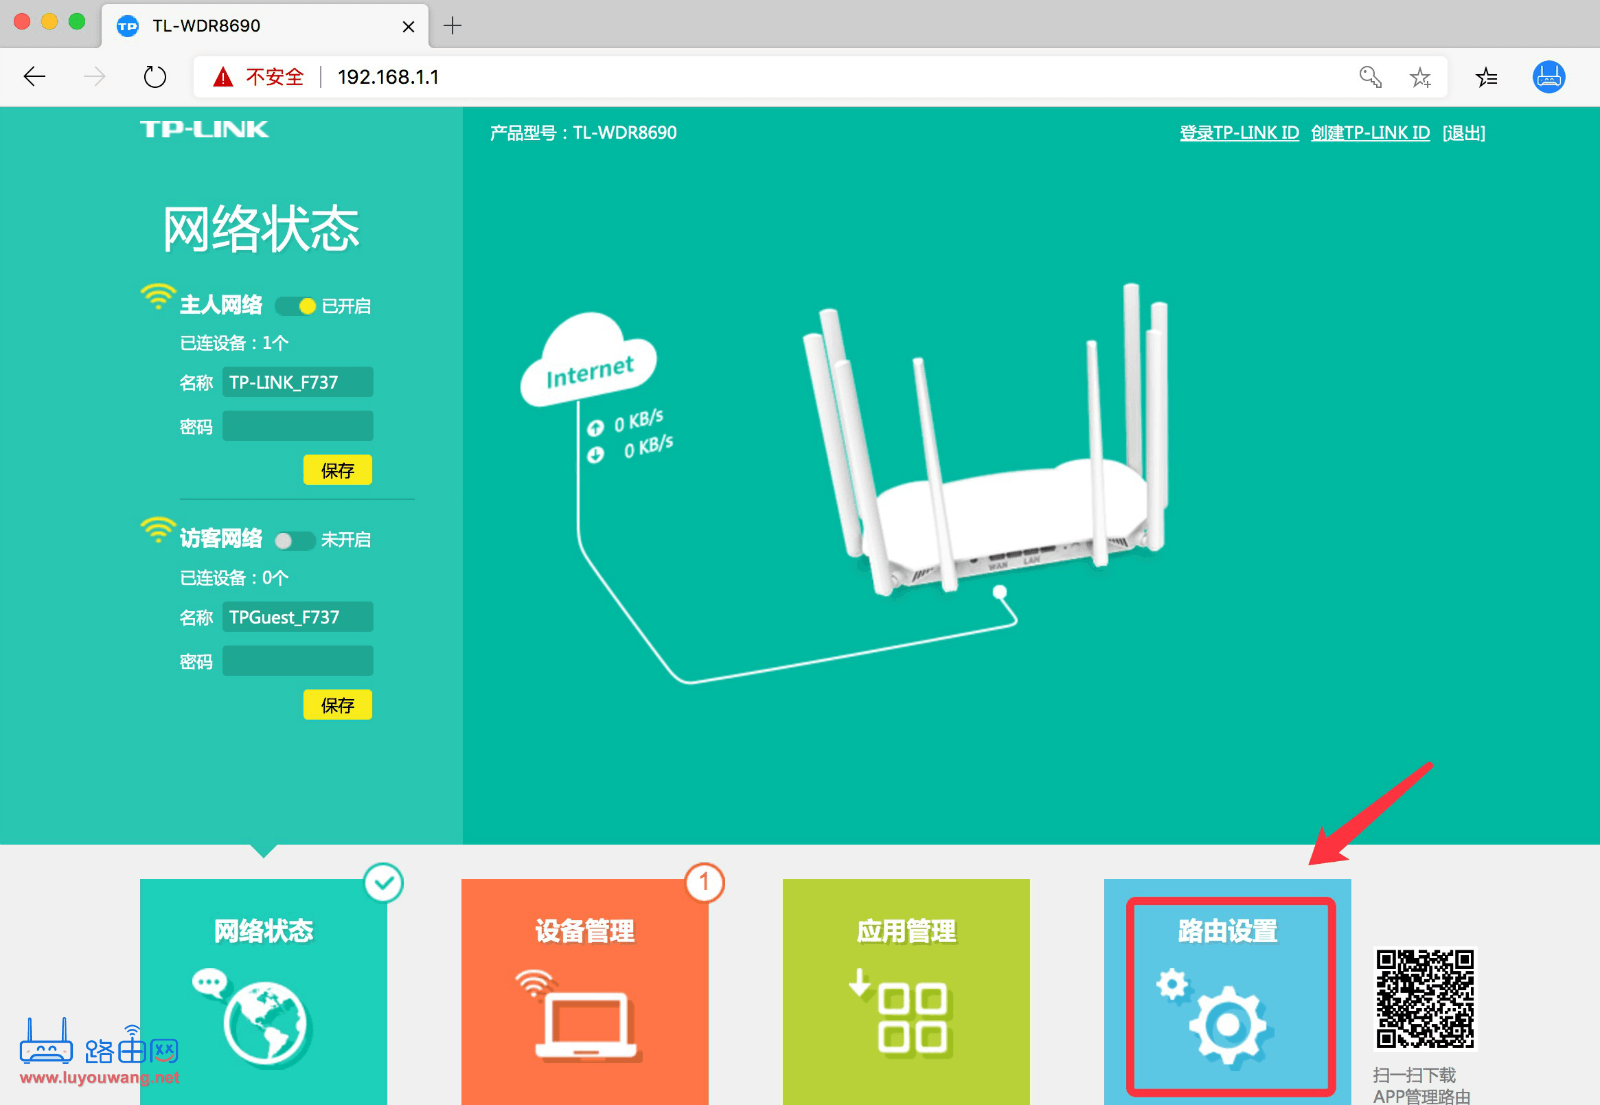Click the favorites star icon in address bar

click(1420, 77)
